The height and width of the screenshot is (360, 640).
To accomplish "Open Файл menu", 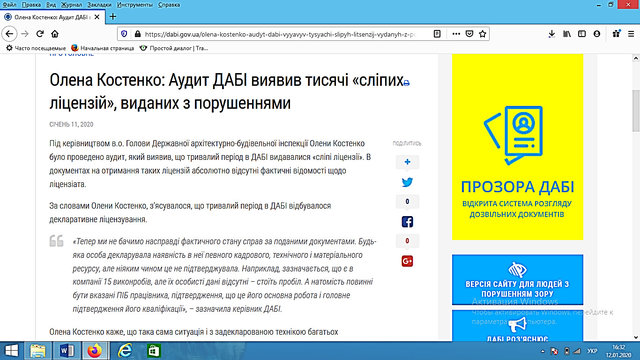I will [9, 5].
